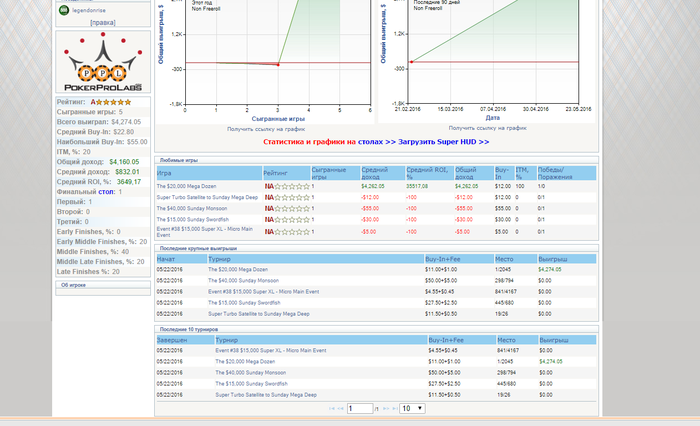Select the 35517,08 ROI cell for Mega Dozen
This screenshot has width=700, height=426.
click(x=417, y=186)
